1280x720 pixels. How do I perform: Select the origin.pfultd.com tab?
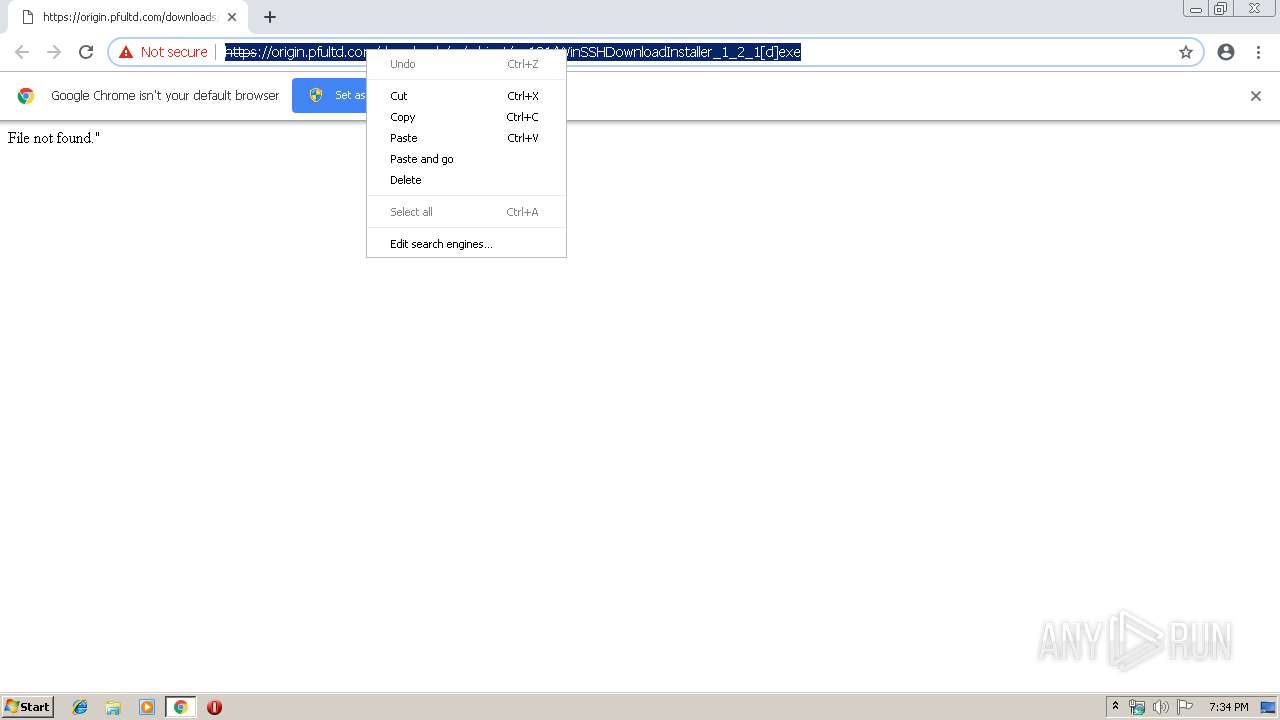(127, 17)
